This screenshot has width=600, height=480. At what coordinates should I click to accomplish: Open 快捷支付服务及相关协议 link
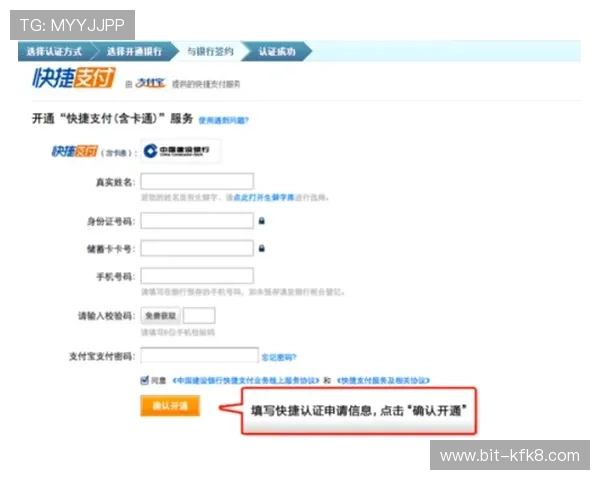383,380
